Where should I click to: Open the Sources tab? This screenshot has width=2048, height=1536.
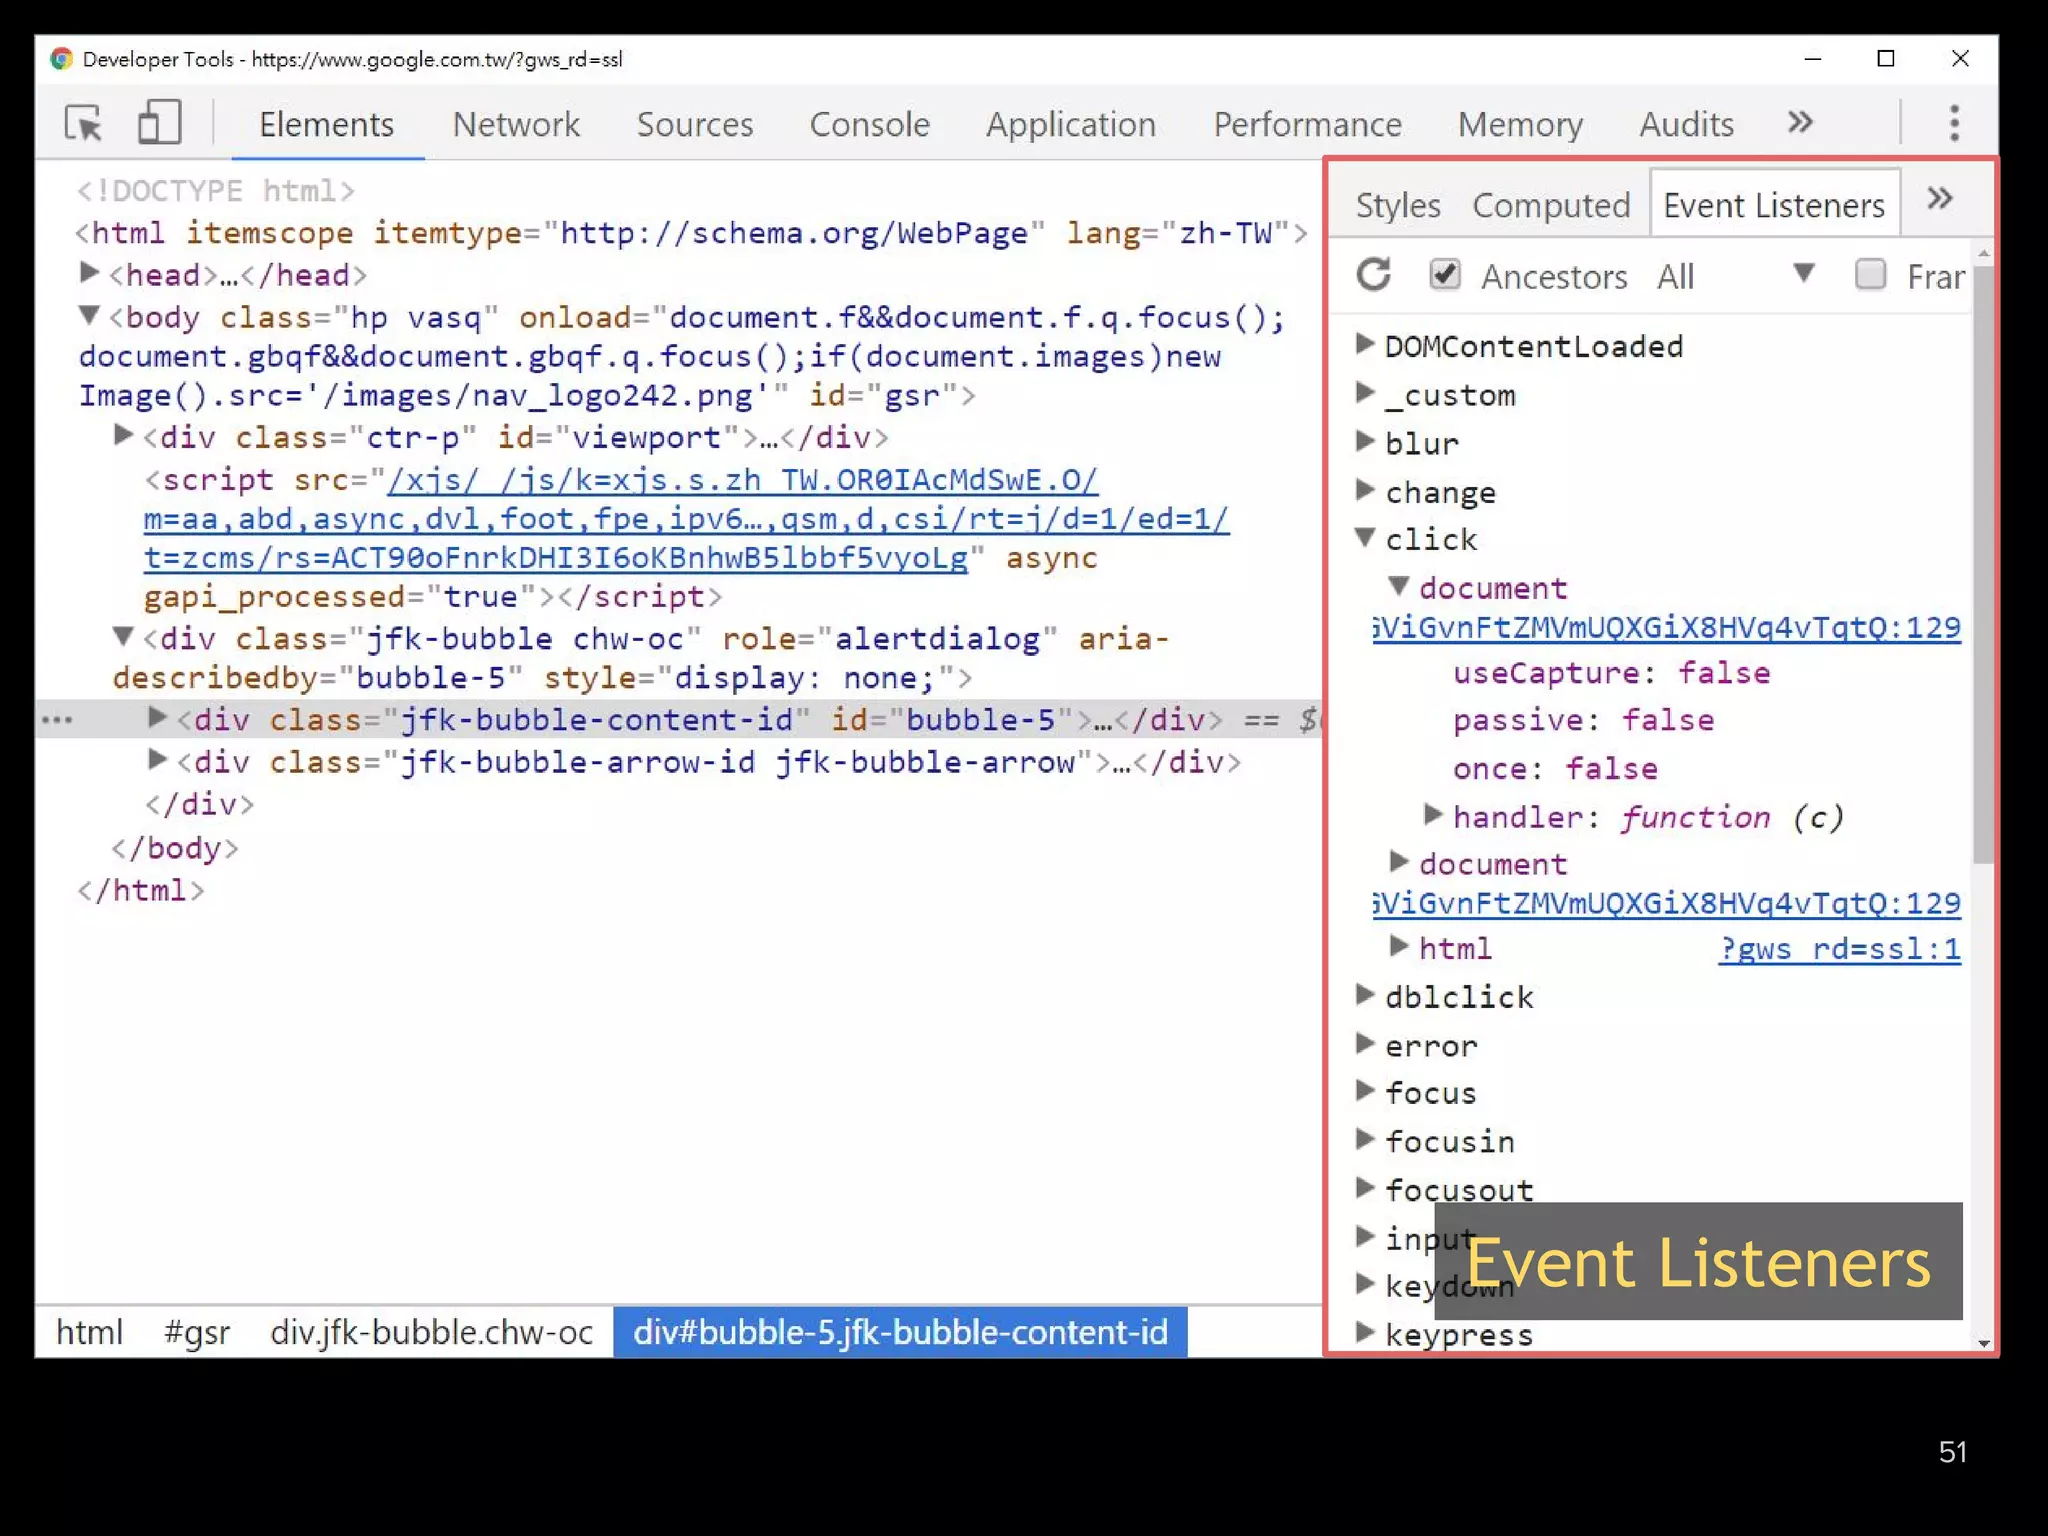695,124
